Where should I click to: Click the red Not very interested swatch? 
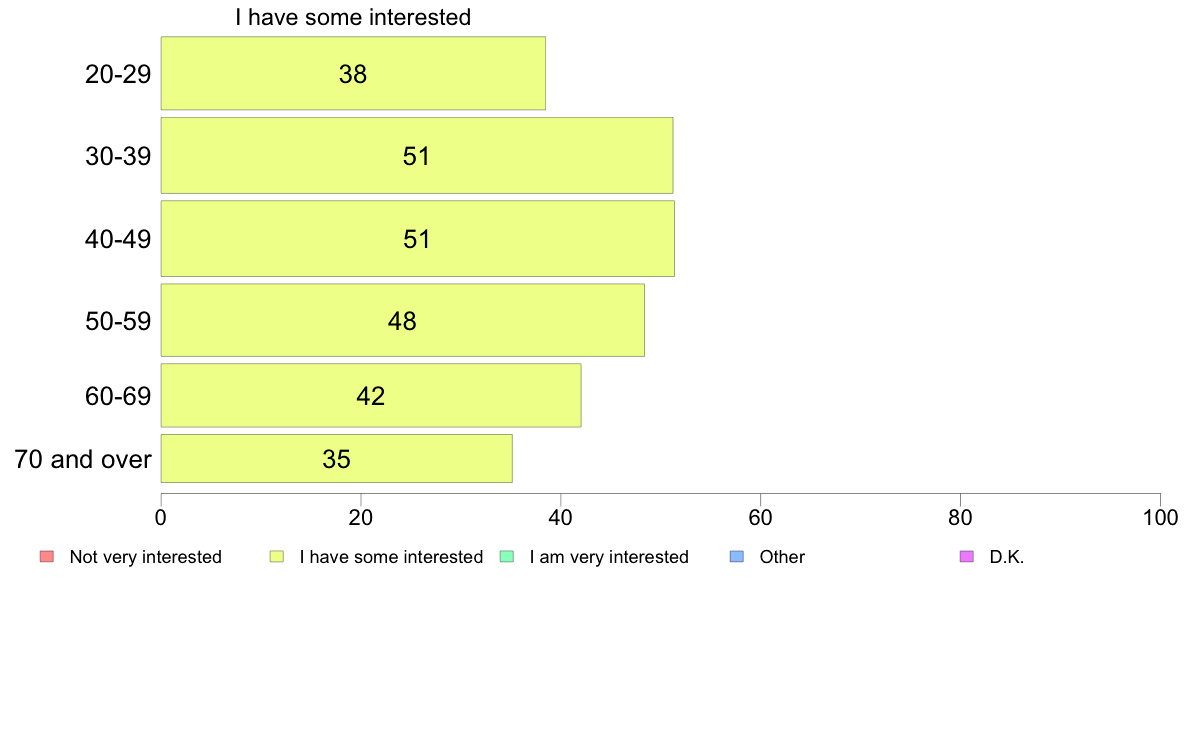pos(47,556)
